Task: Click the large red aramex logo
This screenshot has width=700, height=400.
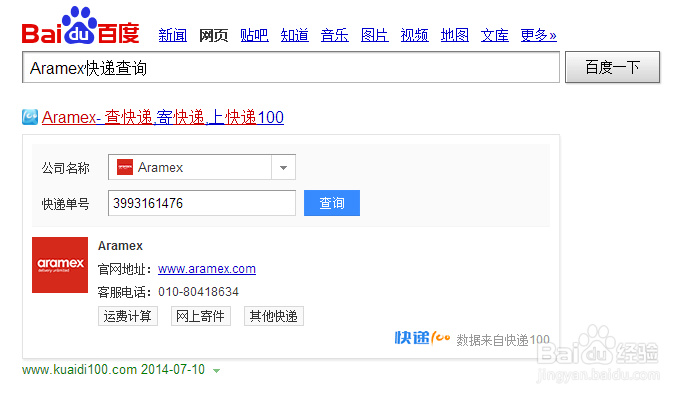Action: (60, 265)
